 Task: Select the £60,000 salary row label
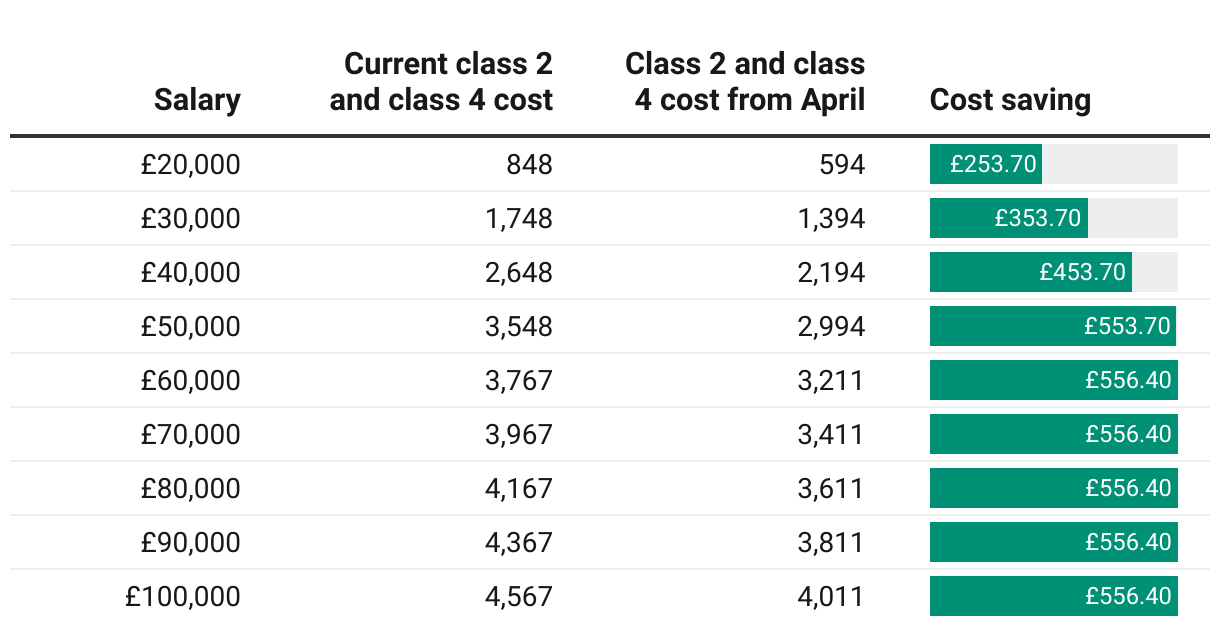click(191, 380)
